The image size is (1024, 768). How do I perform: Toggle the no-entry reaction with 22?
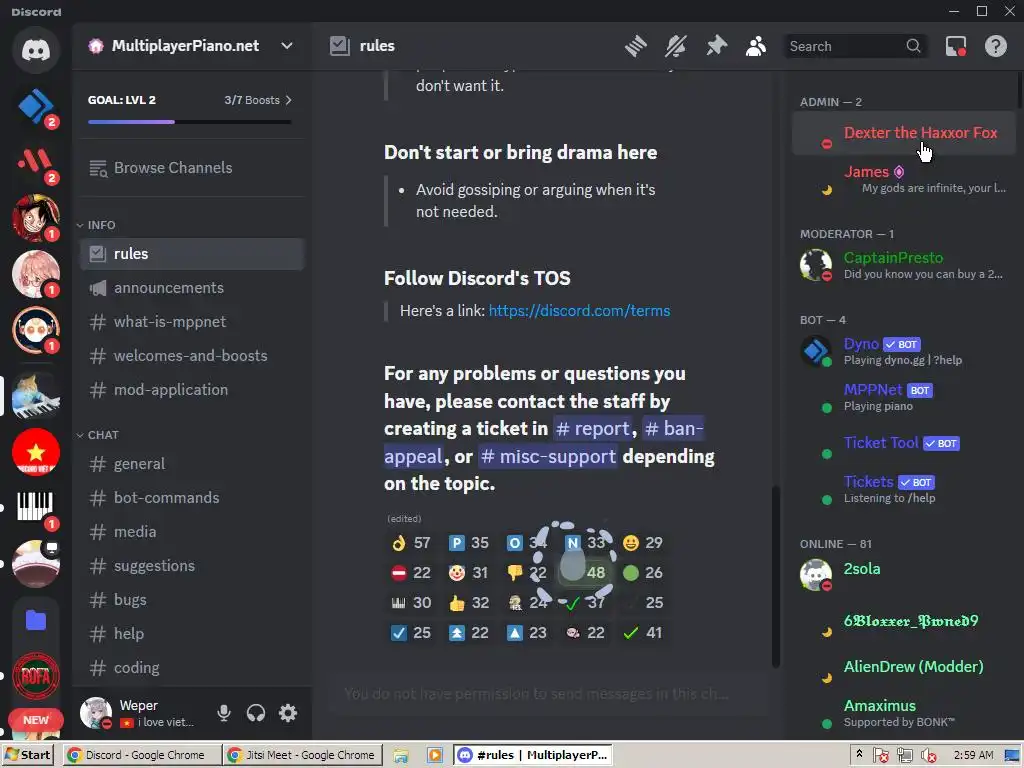coord(411,573)
